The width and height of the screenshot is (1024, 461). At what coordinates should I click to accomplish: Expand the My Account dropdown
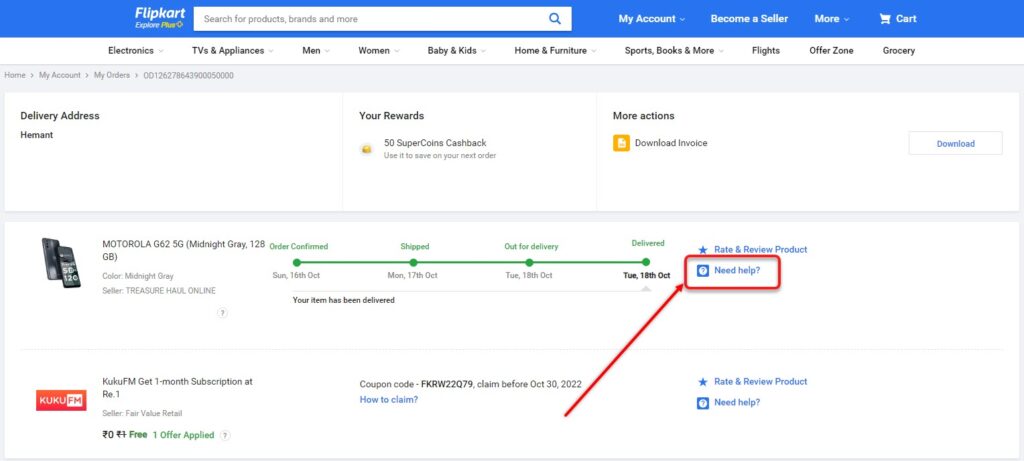tap(652, 19)
